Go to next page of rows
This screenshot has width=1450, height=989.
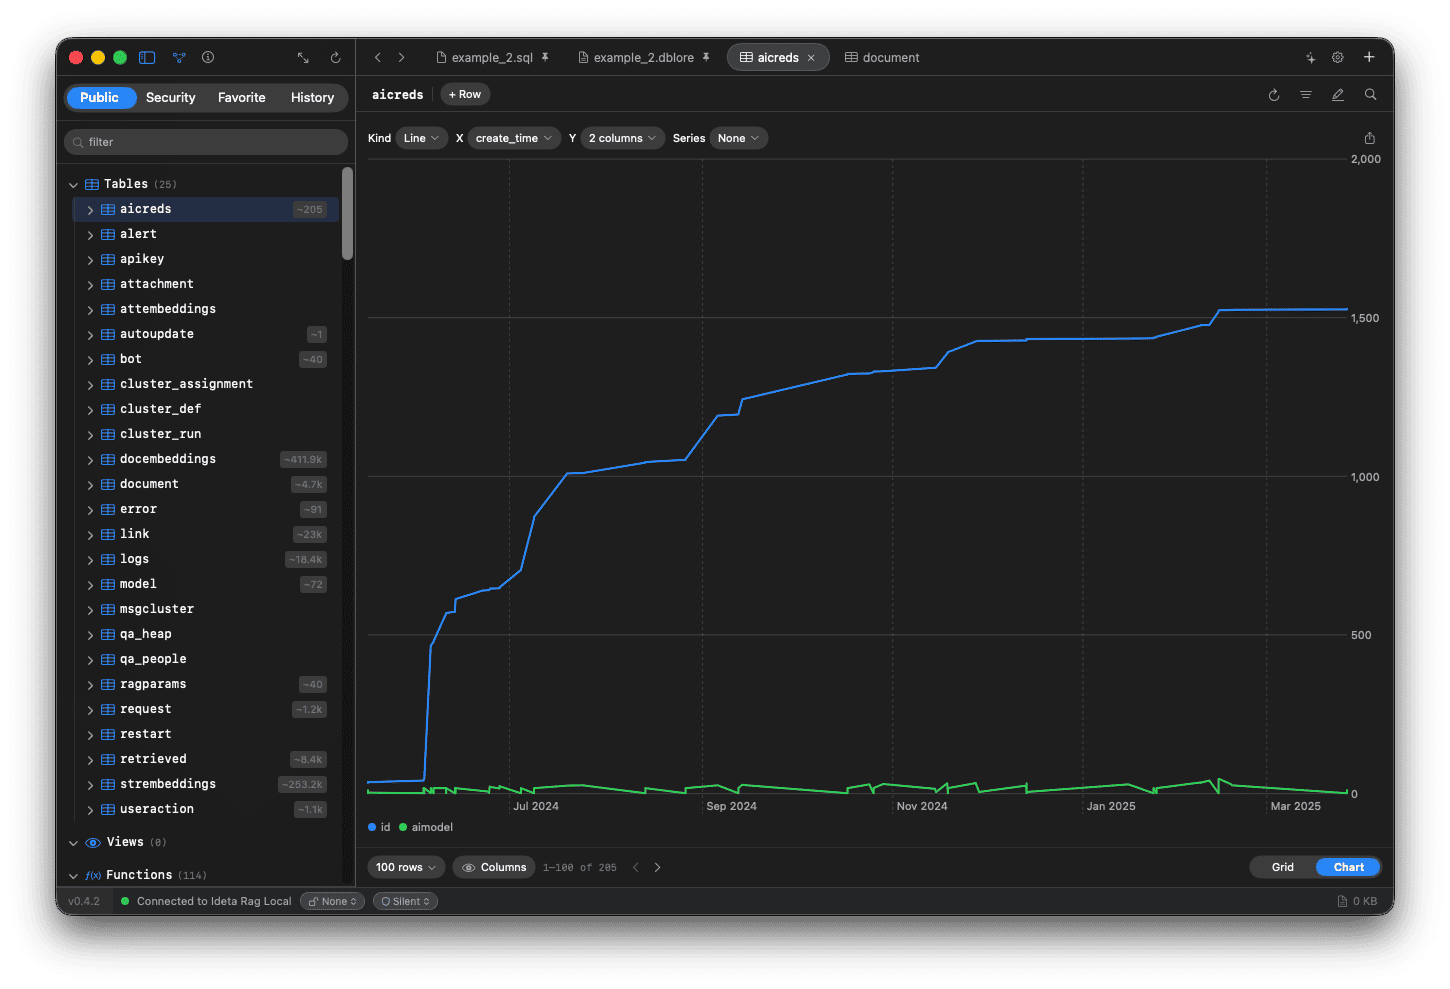657,867
